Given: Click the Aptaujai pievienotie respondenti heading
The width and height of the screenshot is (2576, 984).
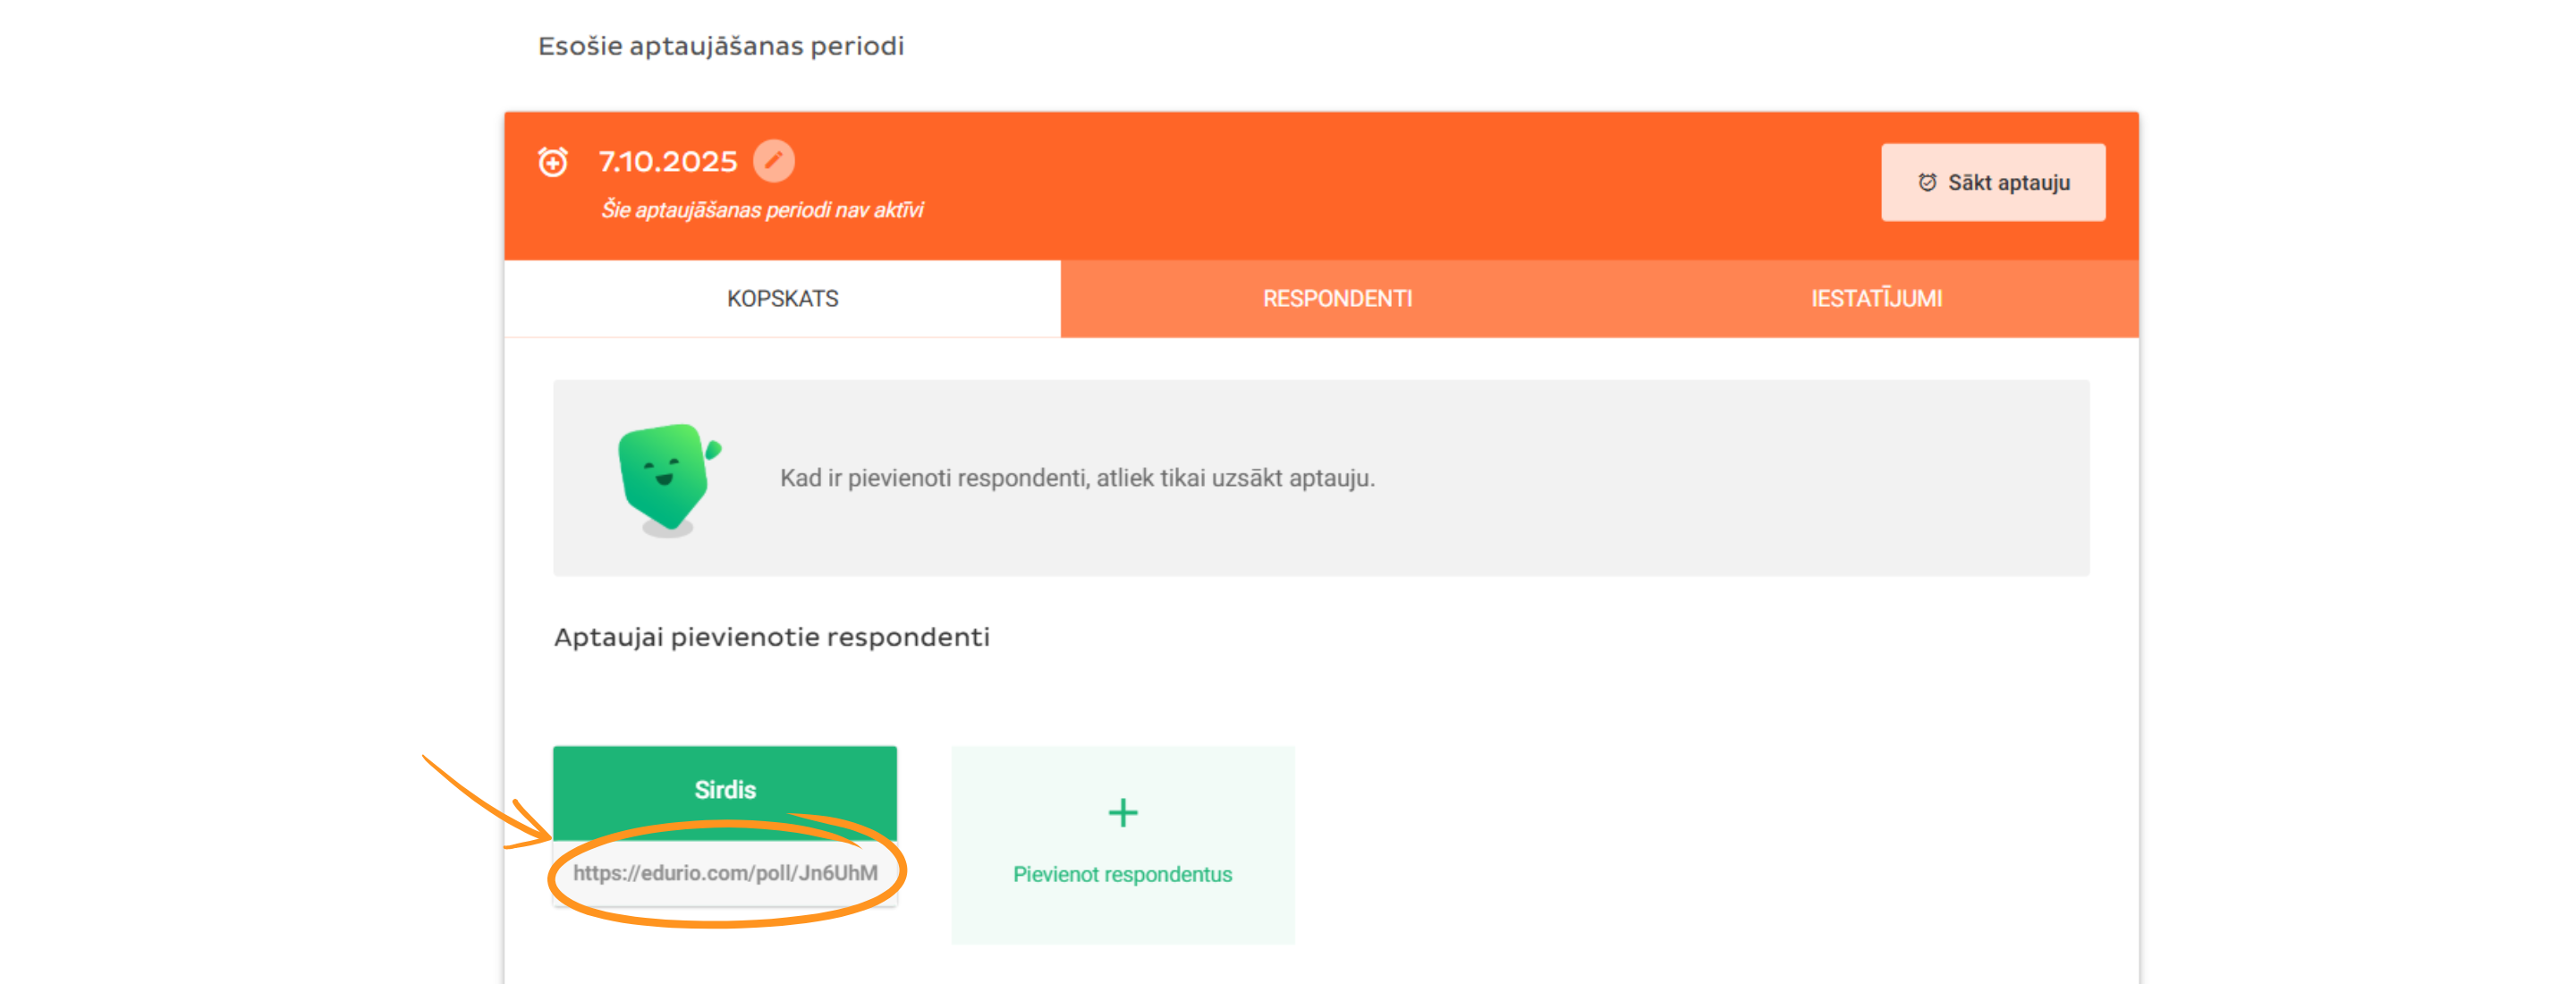Looking at the screenshot, I should coord(771,637).
